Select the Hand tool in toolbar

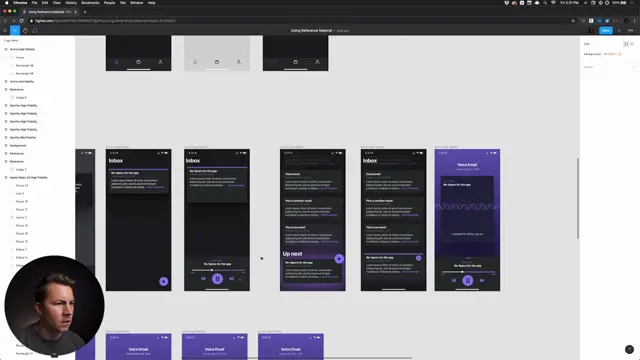click(x=25, y=31)
